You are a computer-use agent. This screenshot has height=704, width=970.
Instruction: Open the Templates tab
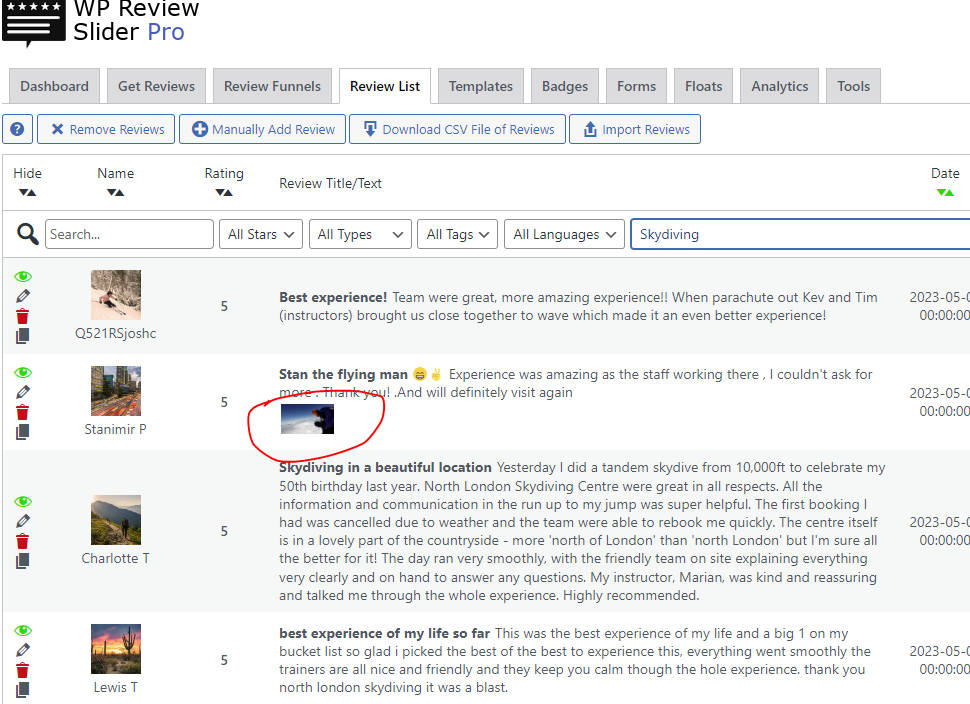pyautogui.click(x=481, y=86)
